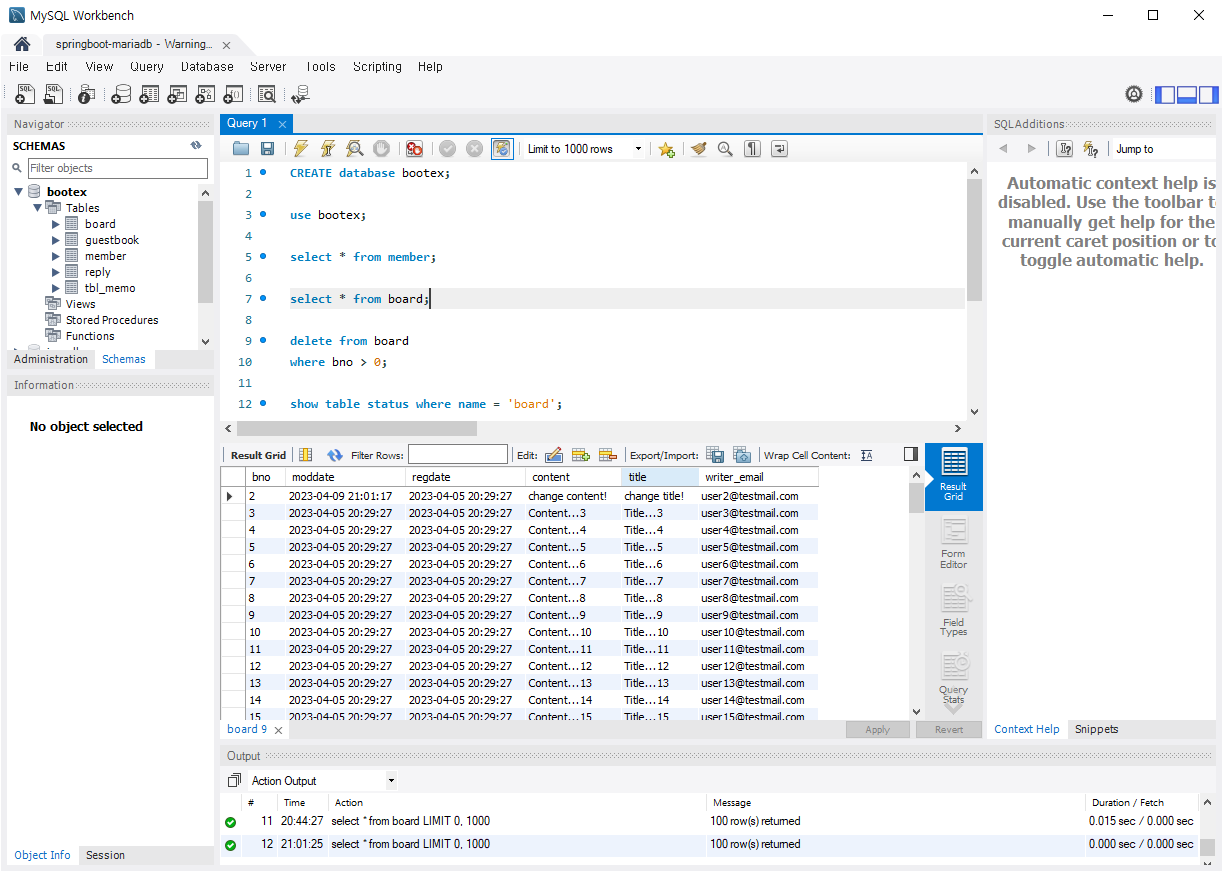
Task: Toggle wrap cell content
Action: click(866, 455)
